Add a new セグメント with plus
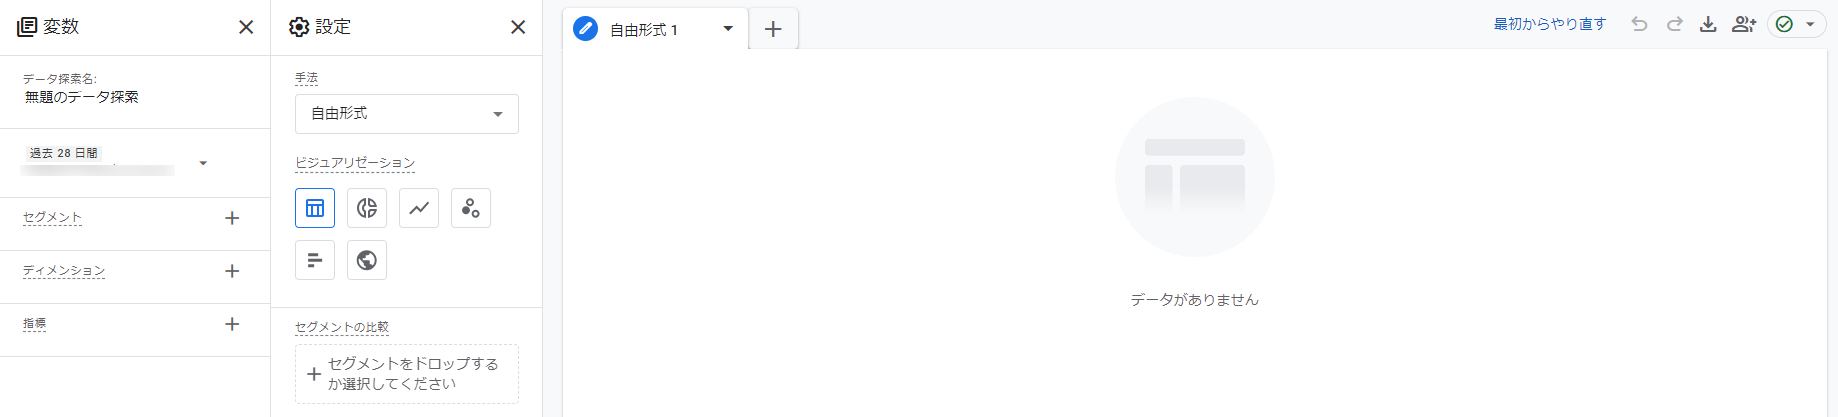The width and height of the screenshot is (1838, 417). click(x=232, y=218)
